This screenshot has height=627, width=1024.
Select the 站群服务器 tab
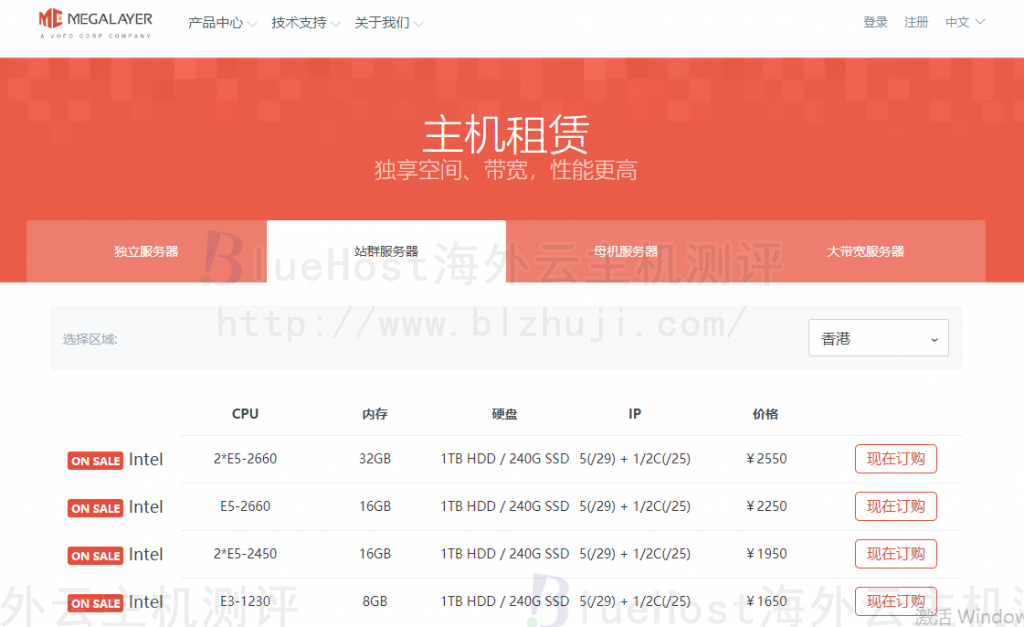pos(386,251)
